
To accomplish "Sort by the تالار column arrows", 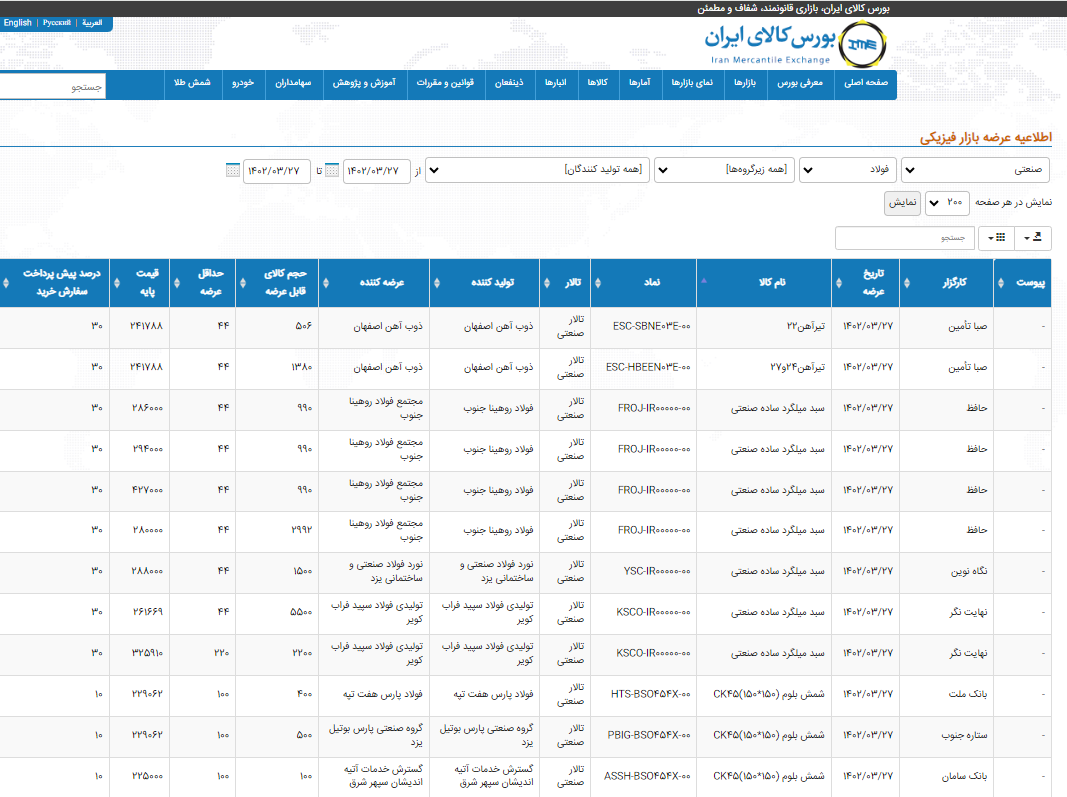I will [x=546, y=282].
